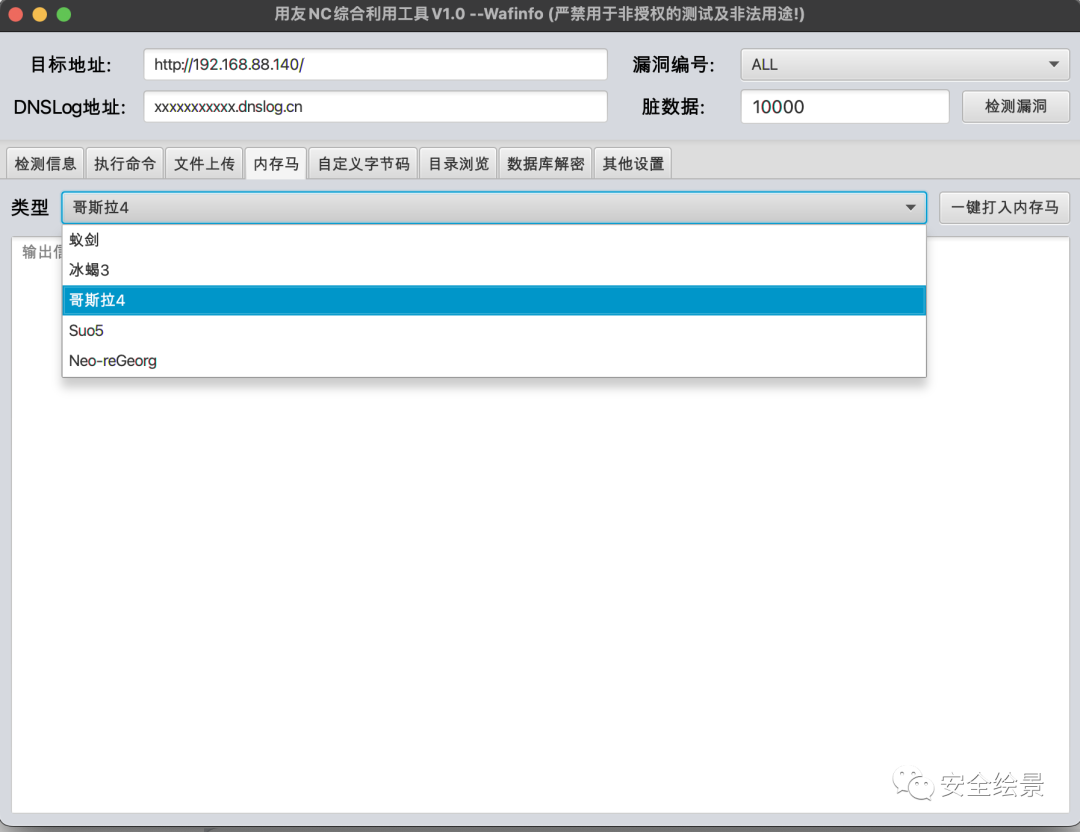
Task: Click the 检测漏洞 button
Action: pyautogui.click(x=1016, y=107)
